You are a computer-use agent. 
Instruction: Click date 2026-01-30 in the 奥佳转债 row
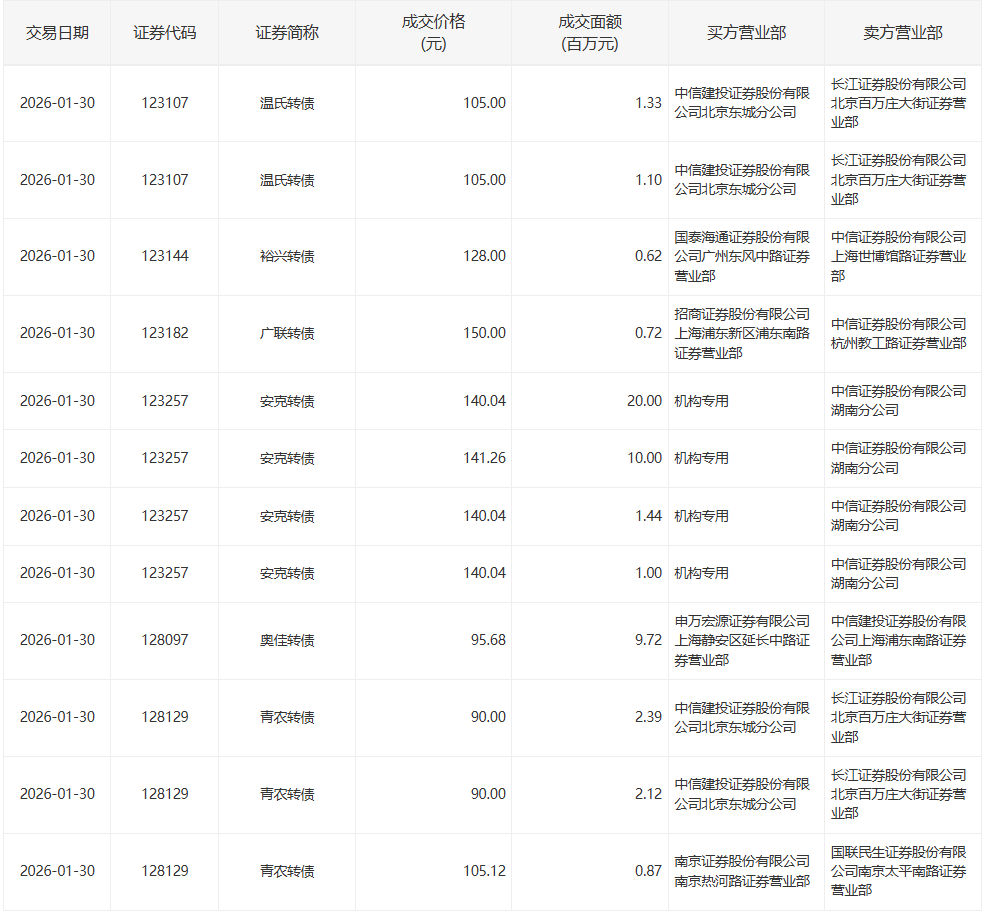(57, 640)
